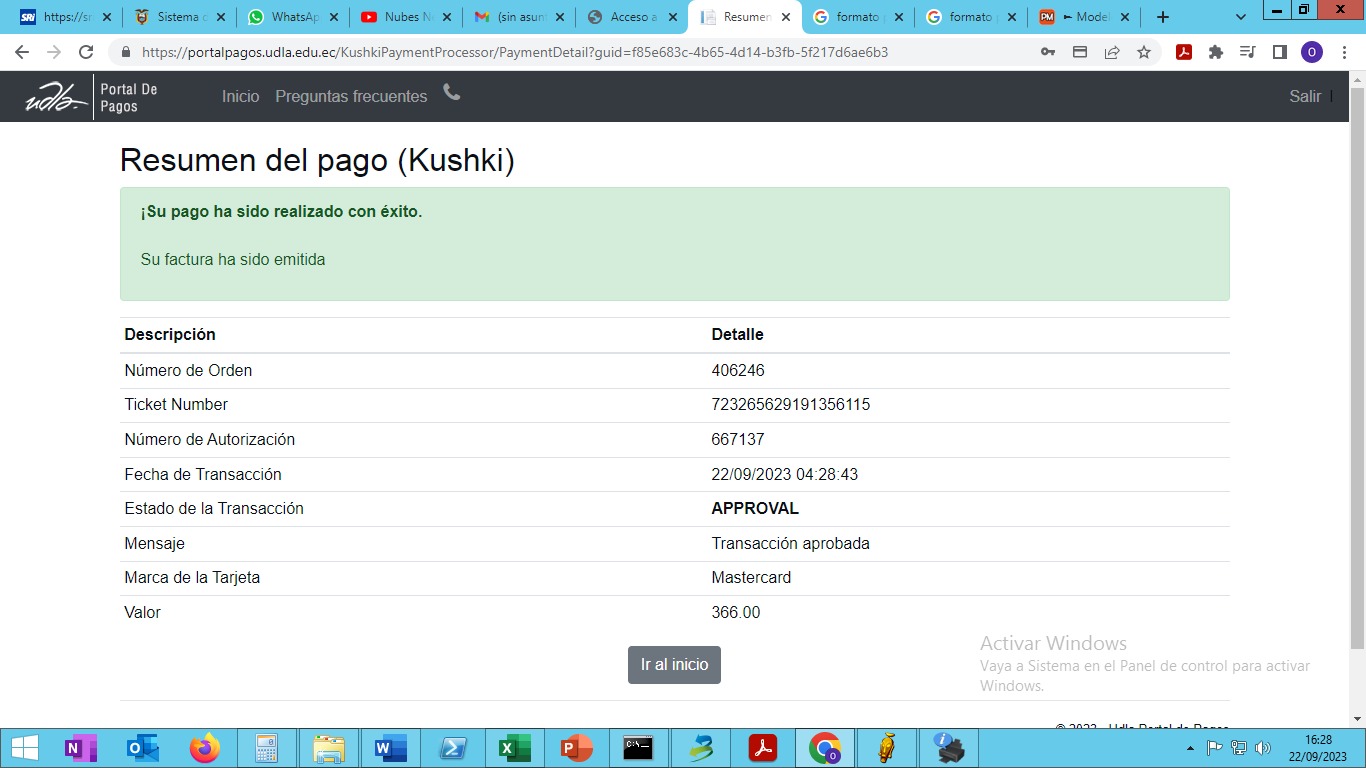Open the Chrome profile avatar menu
Image resolution: width=1366 pixels, height=768 pixels.
point(1311,52)
